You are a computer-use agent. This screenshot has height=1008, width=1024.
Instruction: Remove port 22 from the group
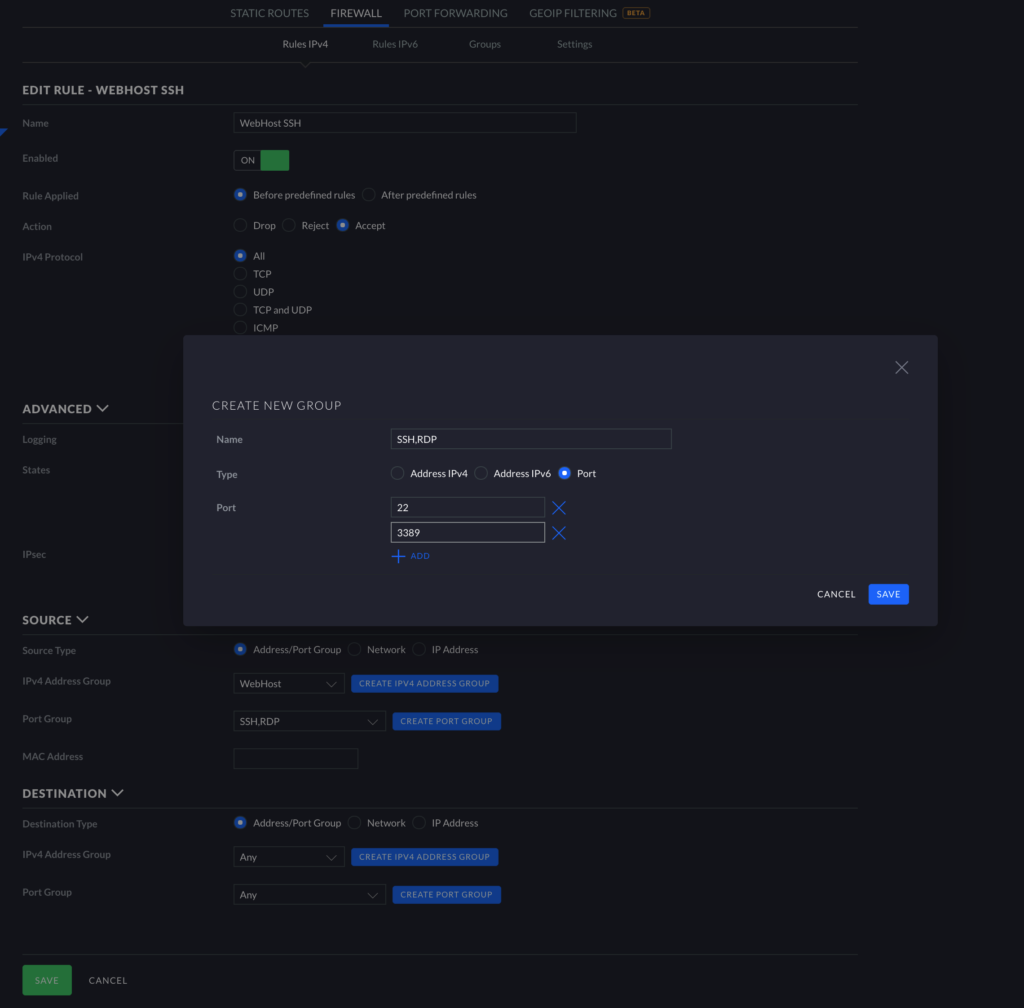coord(559,508)
